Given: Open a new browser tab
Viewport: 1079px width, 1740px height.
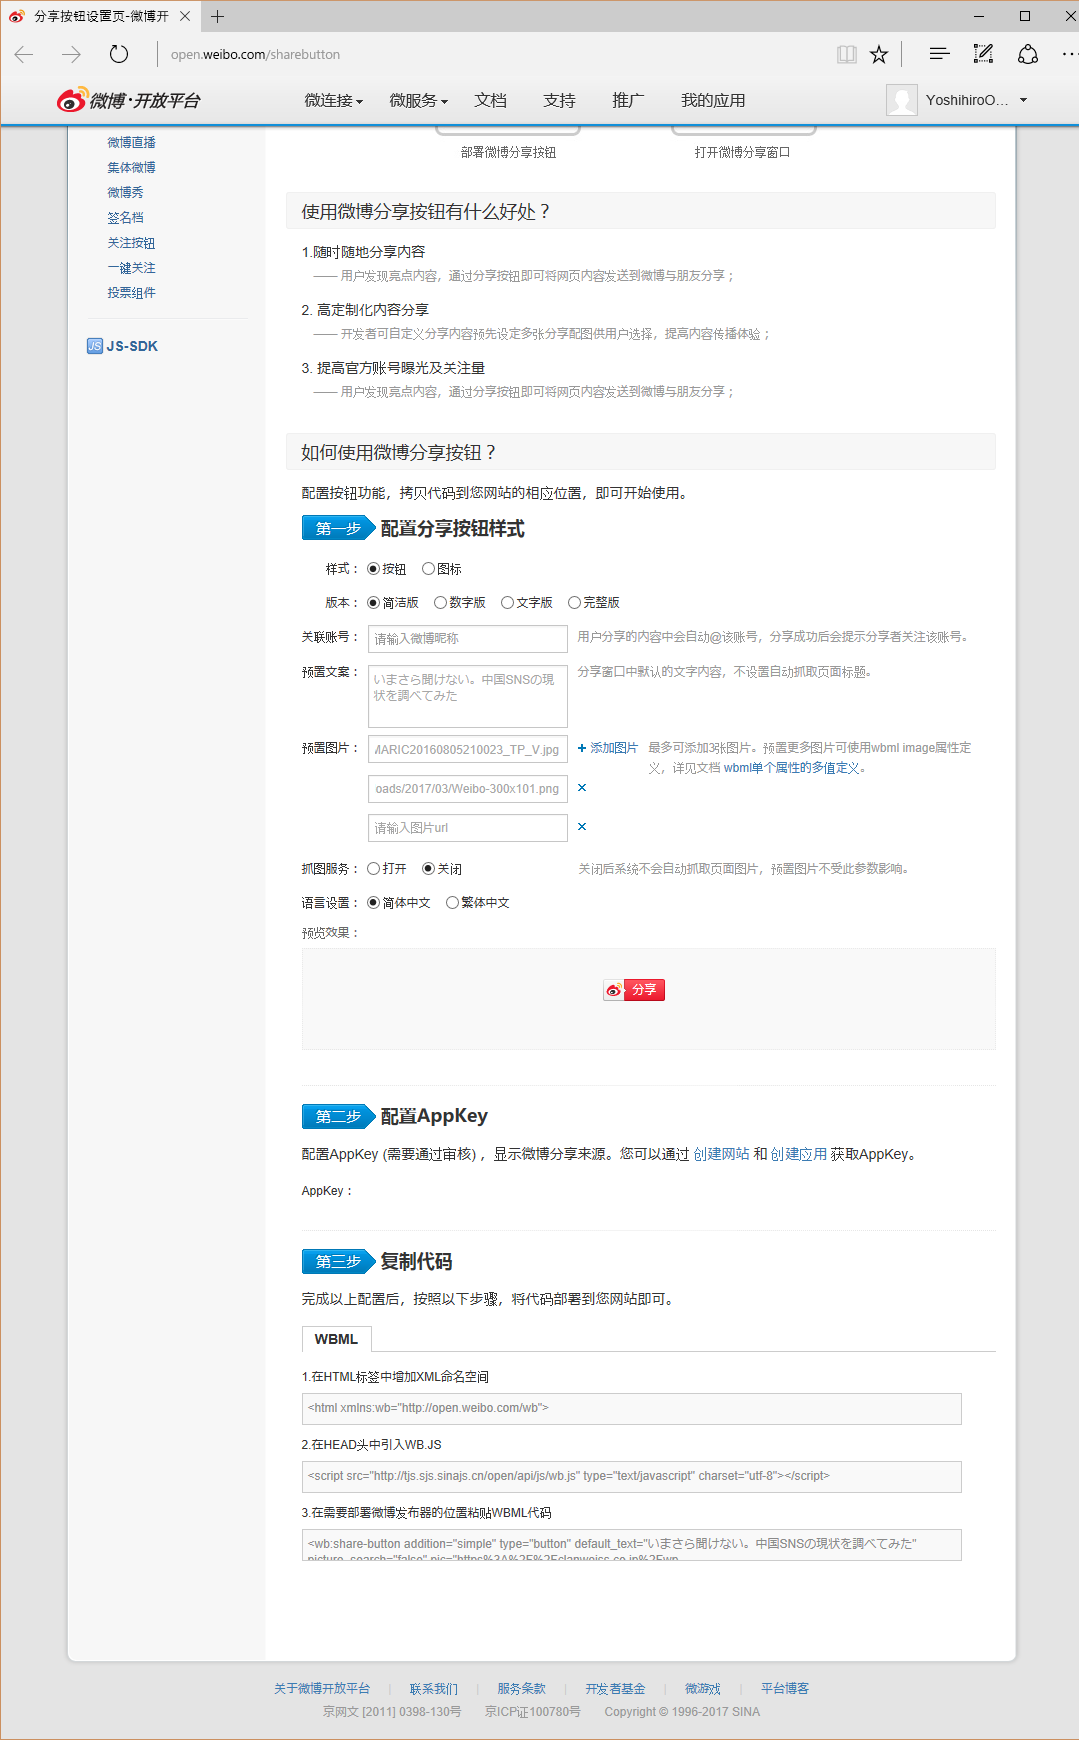Looking at the screenshot, I should (217, 16).
